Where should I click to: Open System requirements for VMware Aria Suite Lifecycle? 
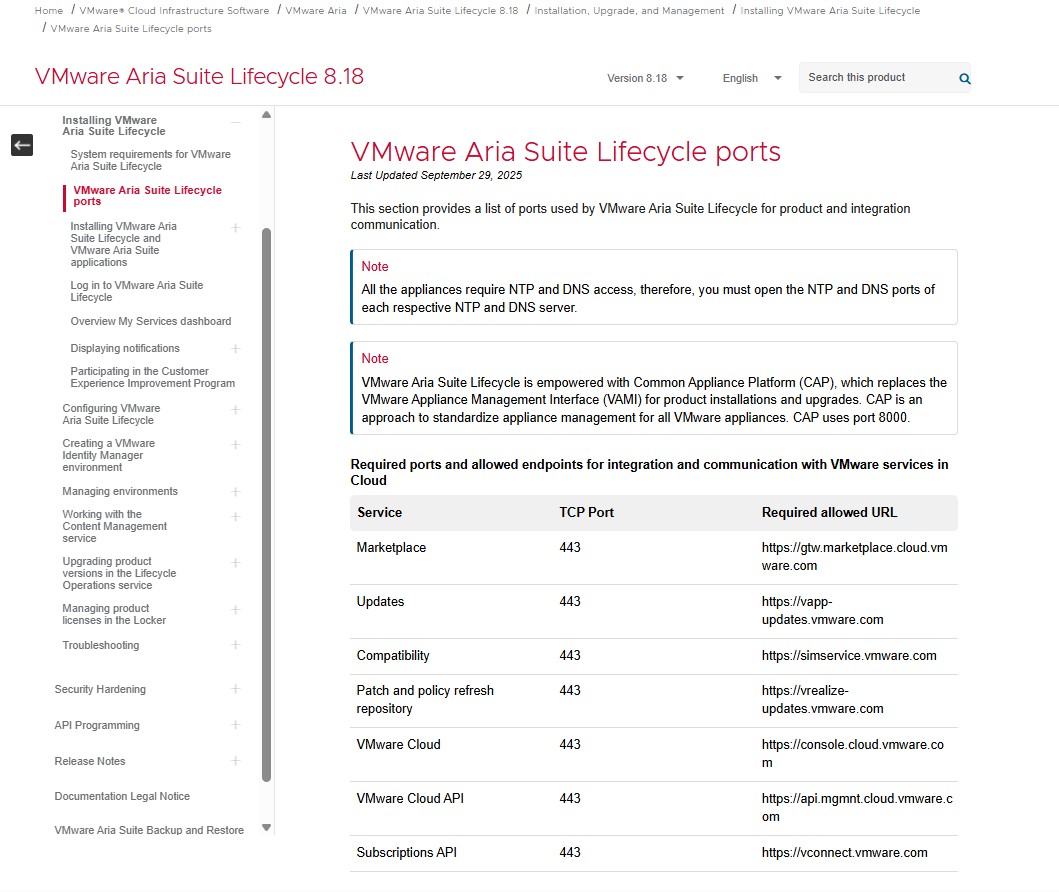point(150,160)
